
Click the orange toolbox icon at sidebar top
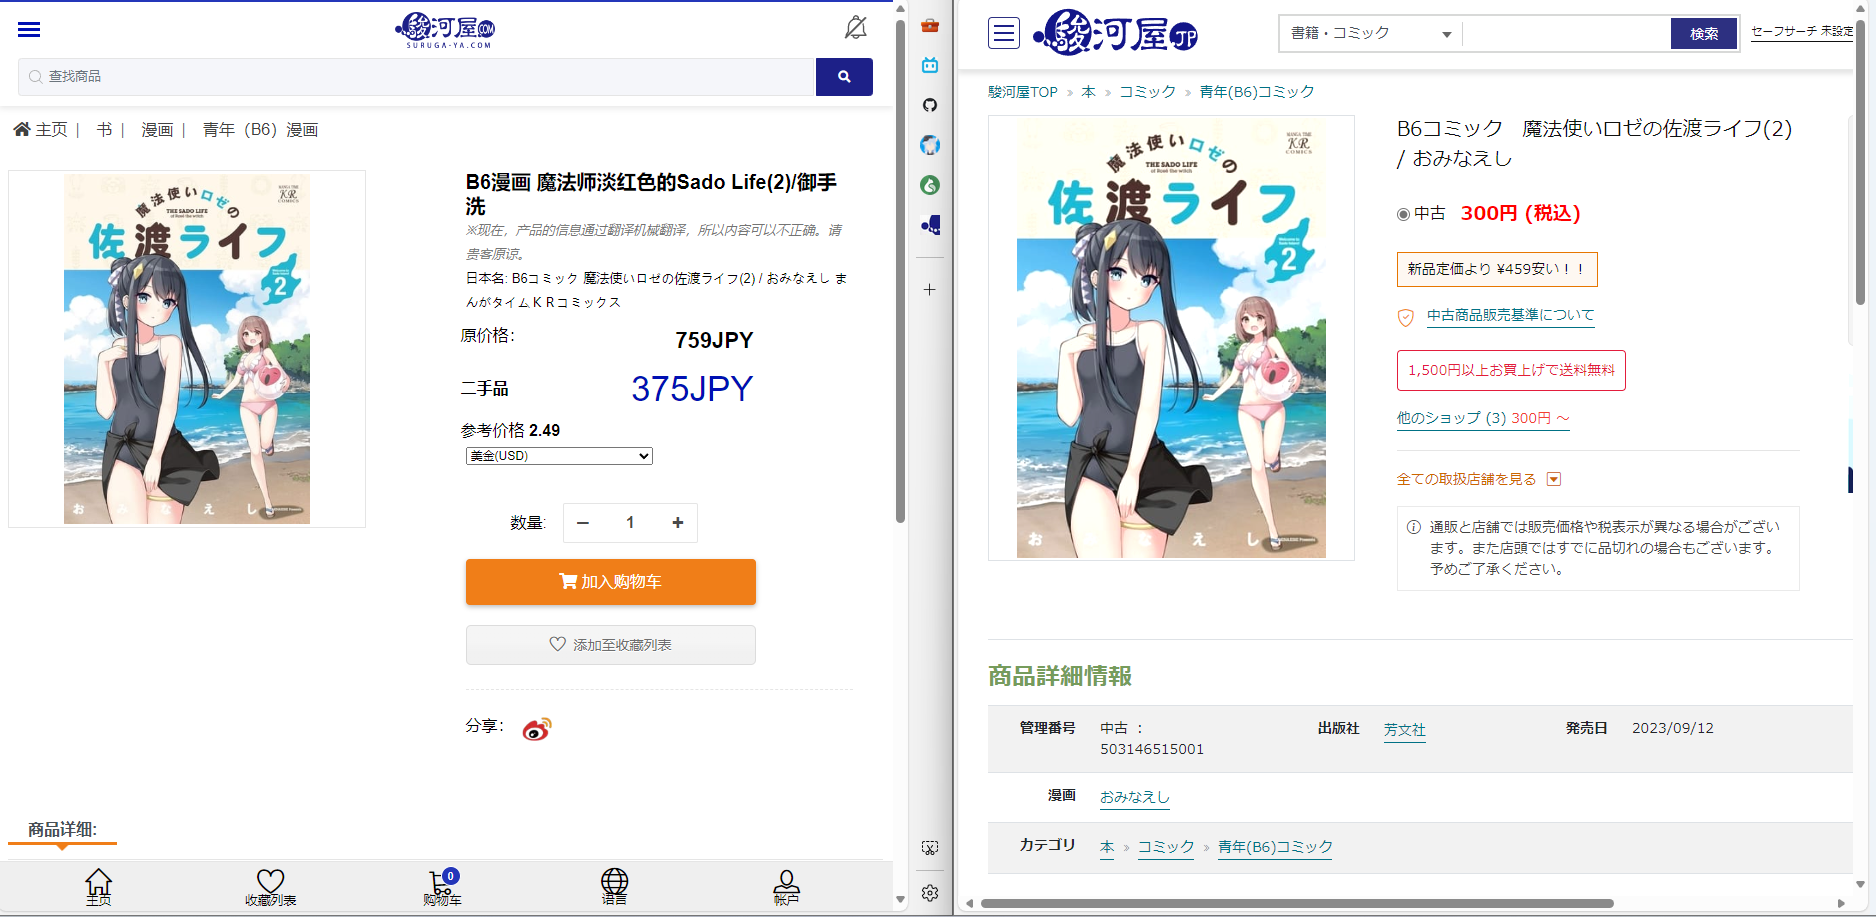click(929, 25)
